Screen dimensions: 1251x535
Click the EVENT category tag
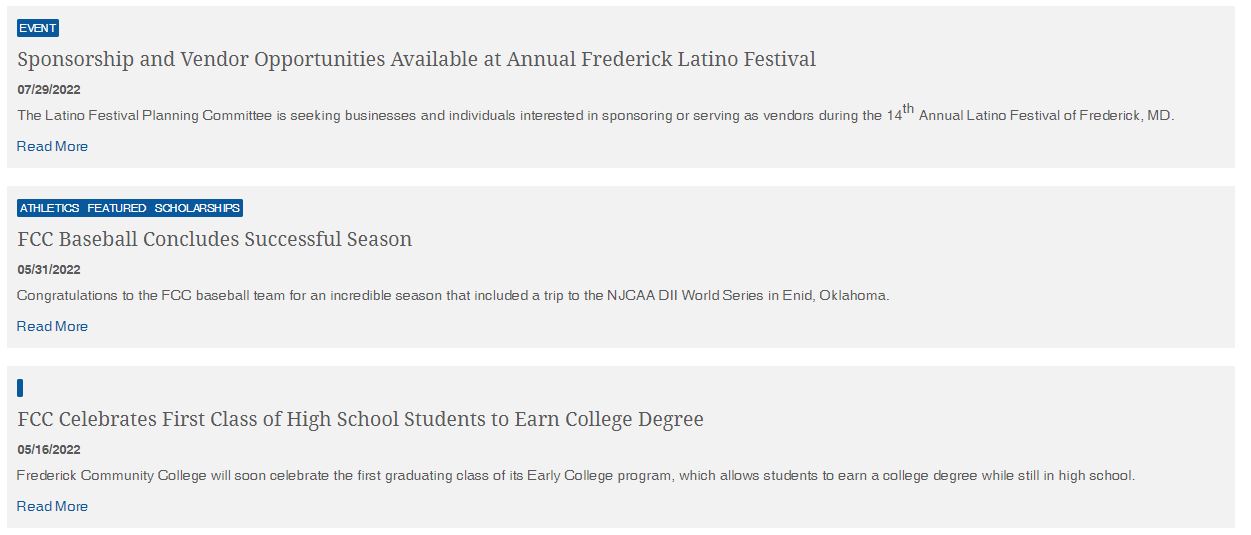click(38, 28)
